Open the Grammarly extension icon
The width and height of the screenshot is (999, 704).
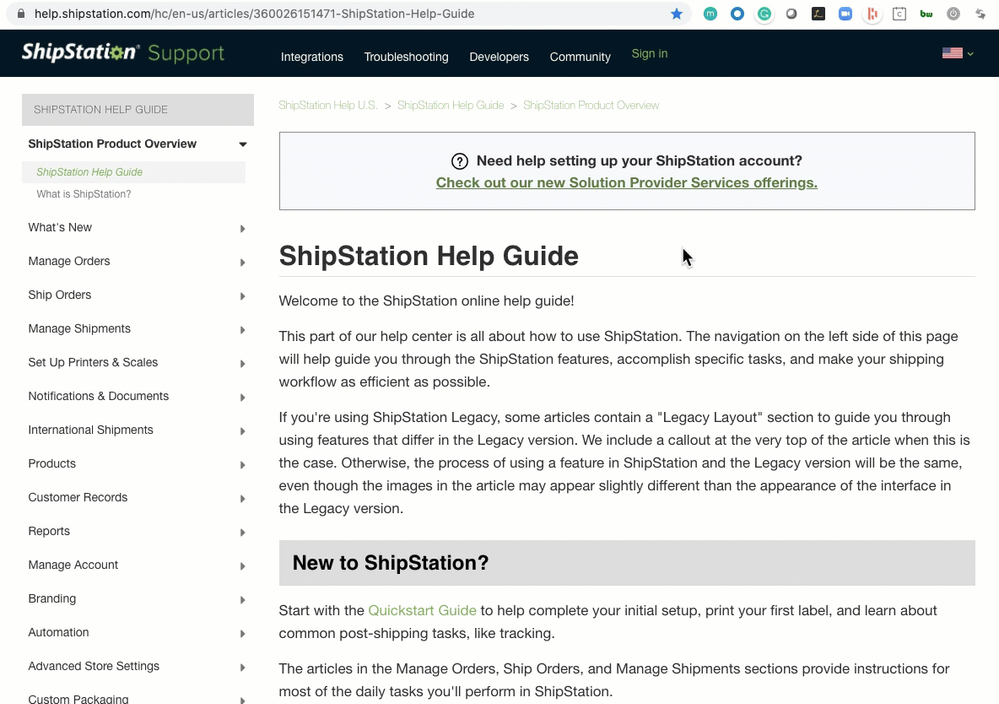point(764,14)
